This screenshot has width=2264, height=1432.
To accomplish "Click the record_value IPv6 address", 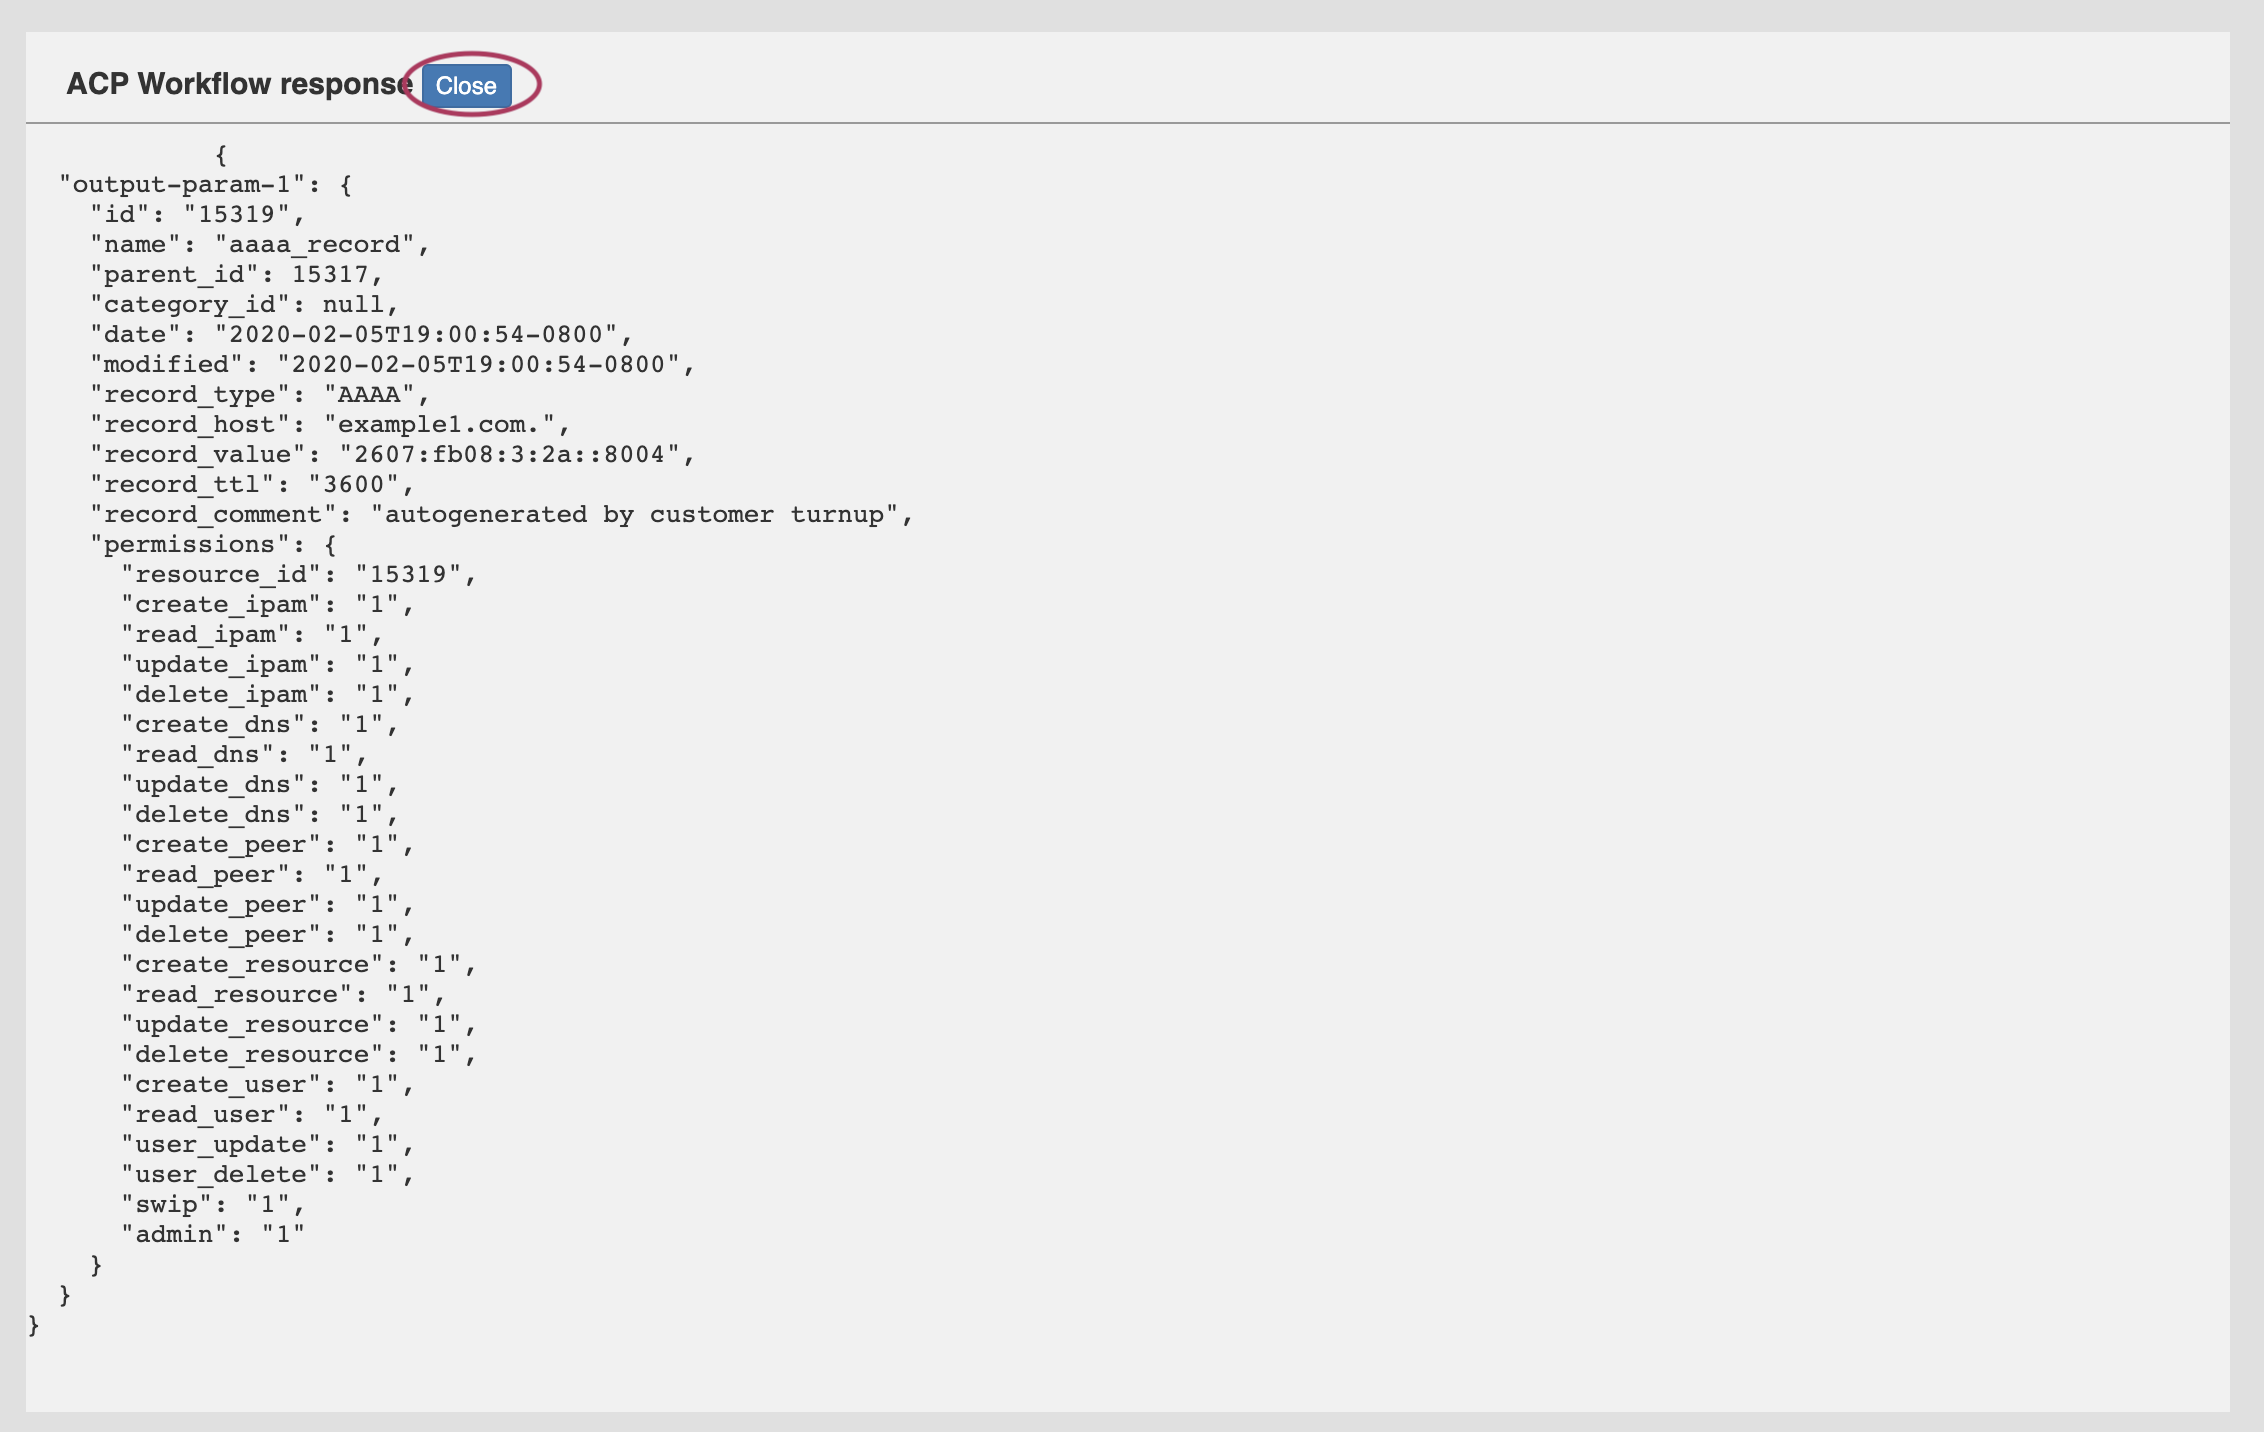I will (509, 455).
